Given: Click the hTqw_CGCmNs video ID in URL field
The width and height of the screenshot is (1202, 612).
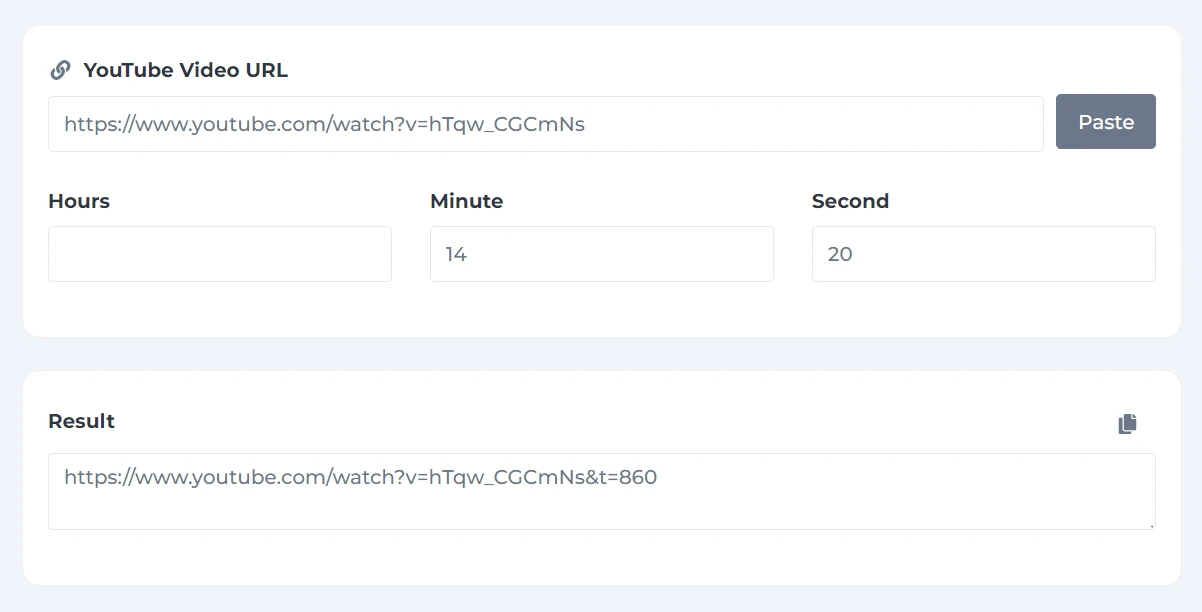Looking at the screenshot, I should [x=507, y=124].
